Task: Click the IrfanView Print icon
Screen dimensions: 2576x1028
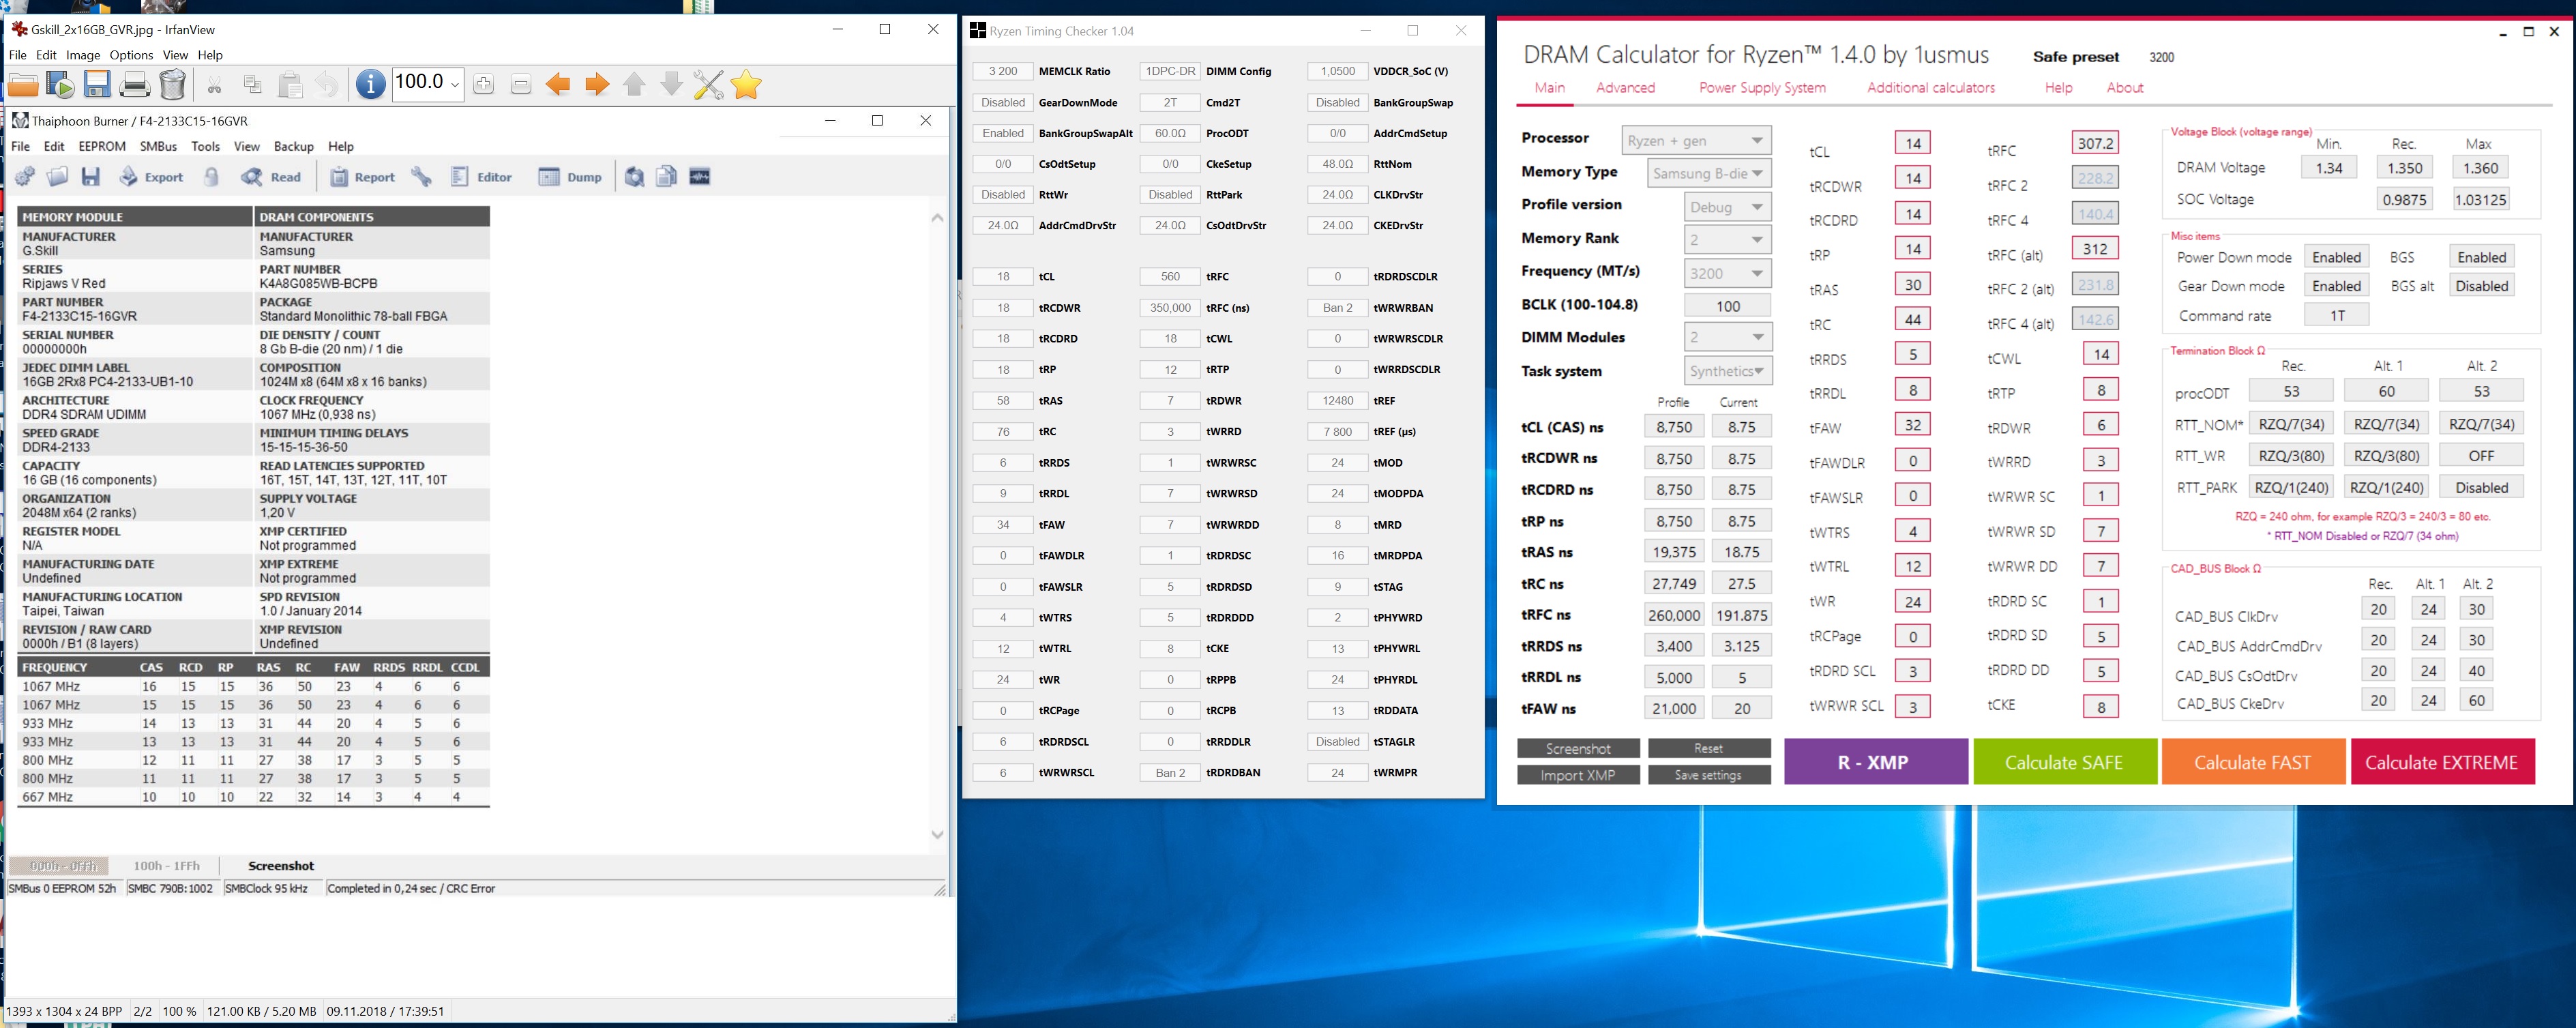Action: pos(135,85)
